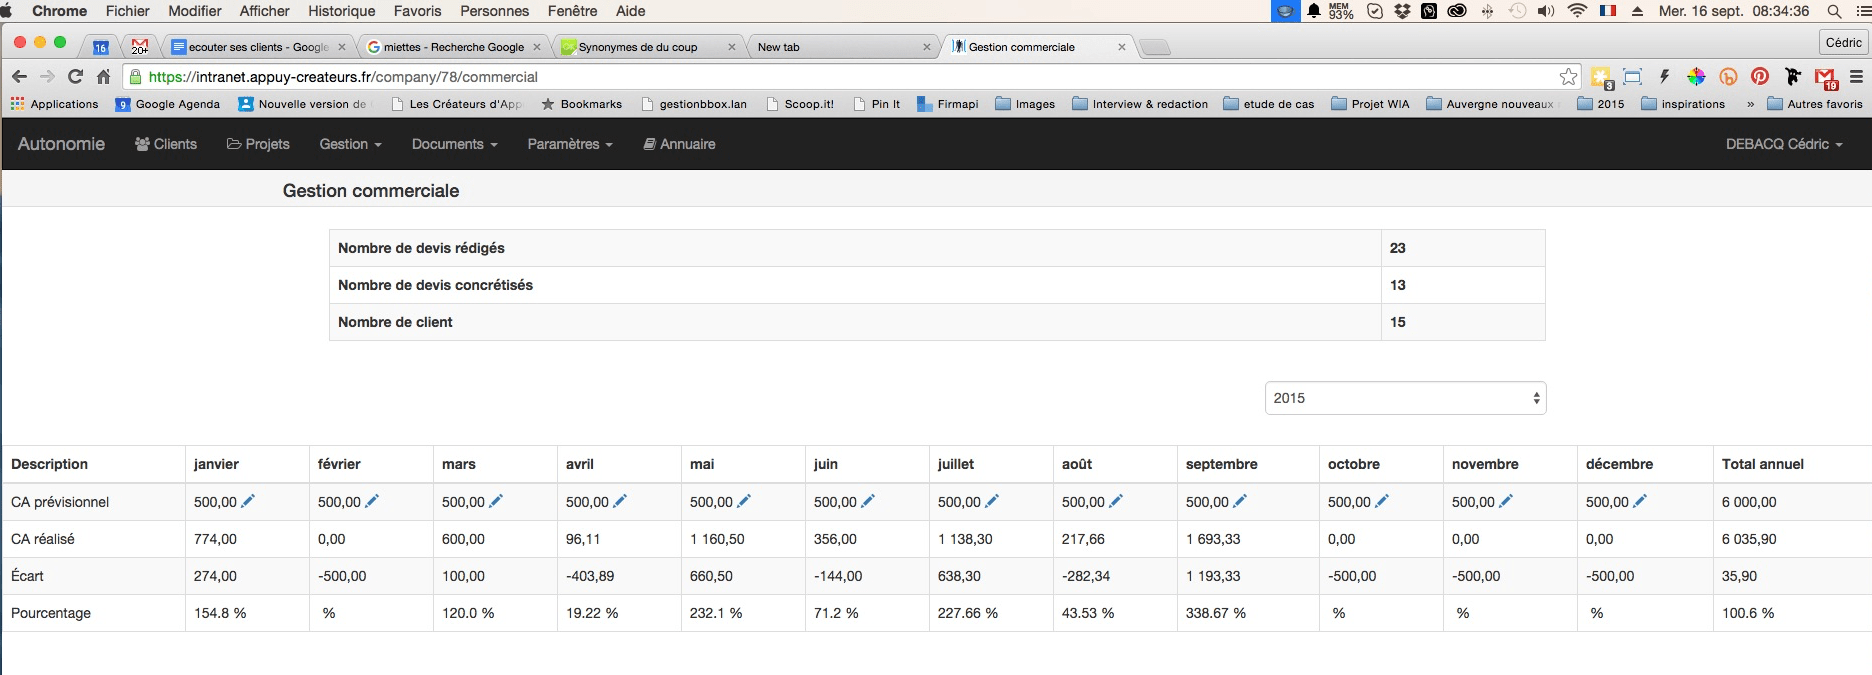
Task: Open the Interview & redaction bookmark folder
Action: (x=1140, y=104)
